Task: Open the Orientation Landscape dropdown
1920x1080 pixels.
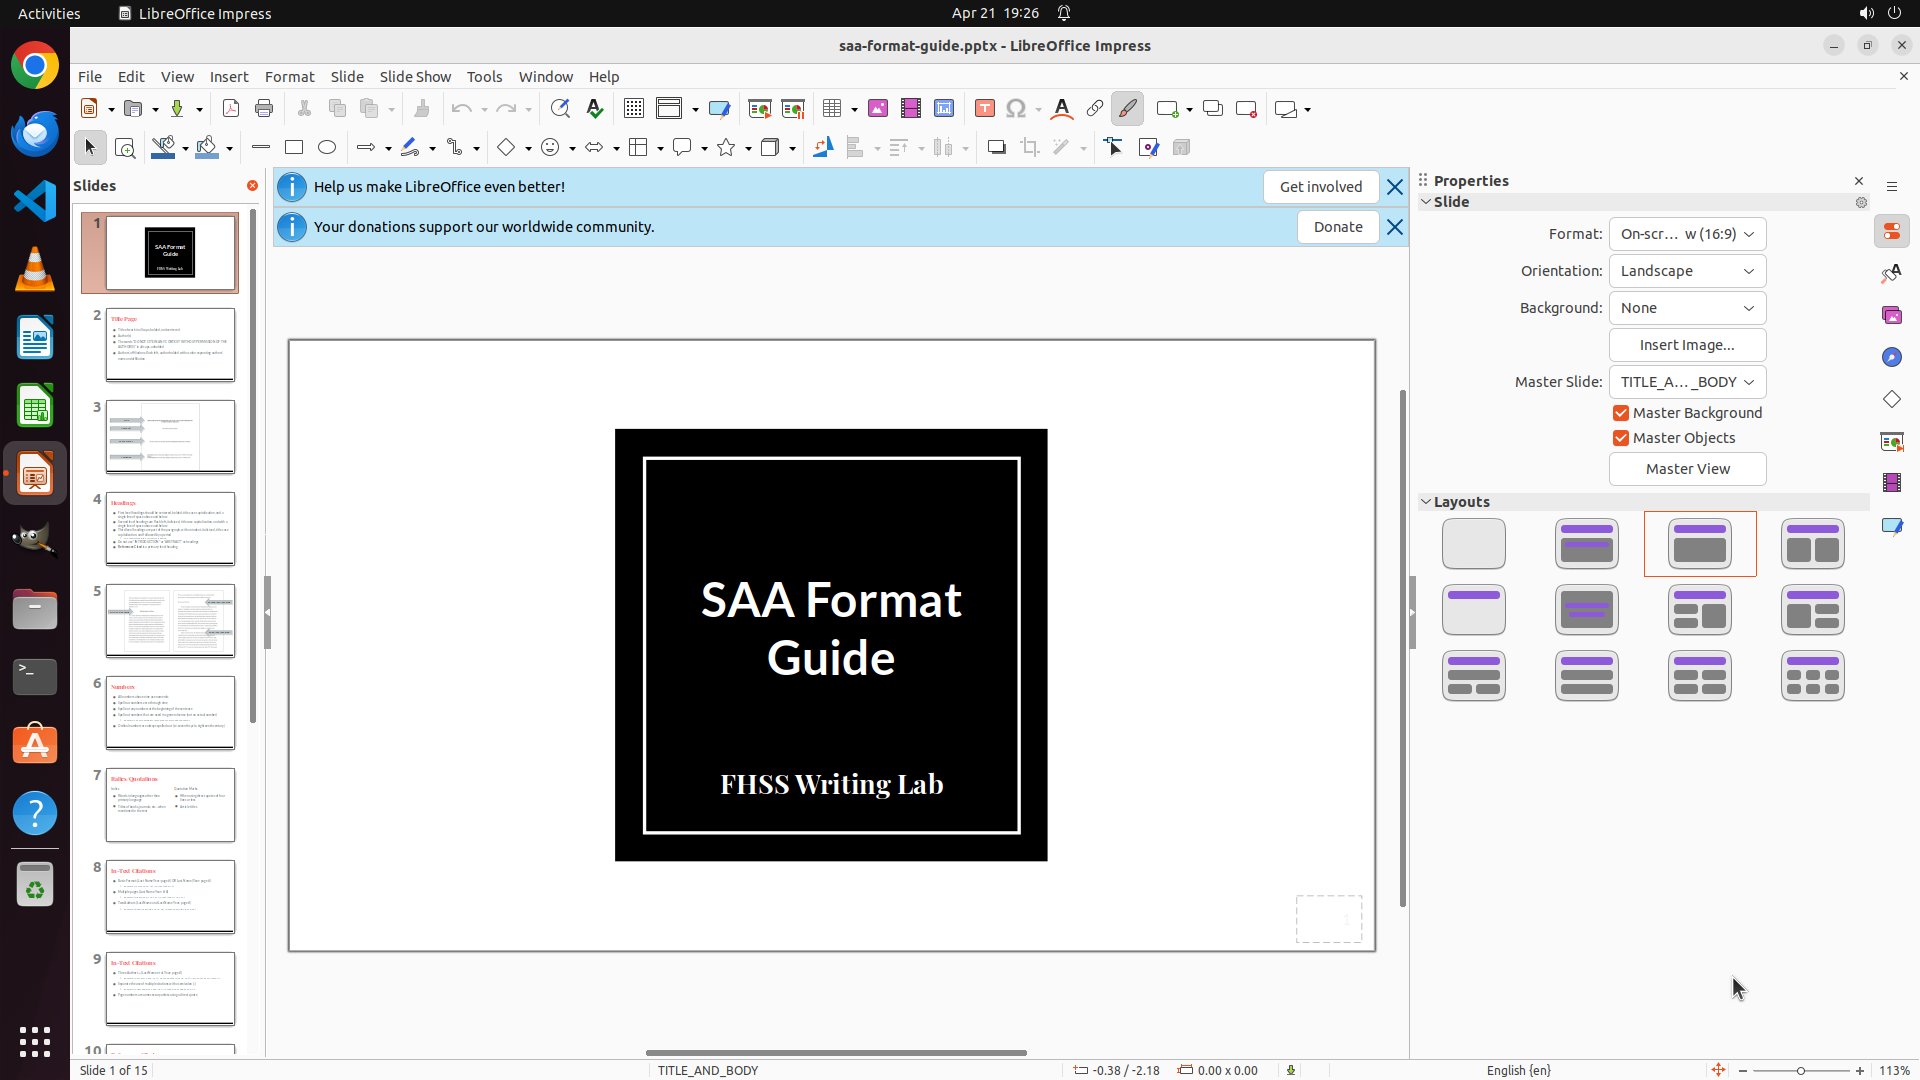Action: coord(1687,271)
